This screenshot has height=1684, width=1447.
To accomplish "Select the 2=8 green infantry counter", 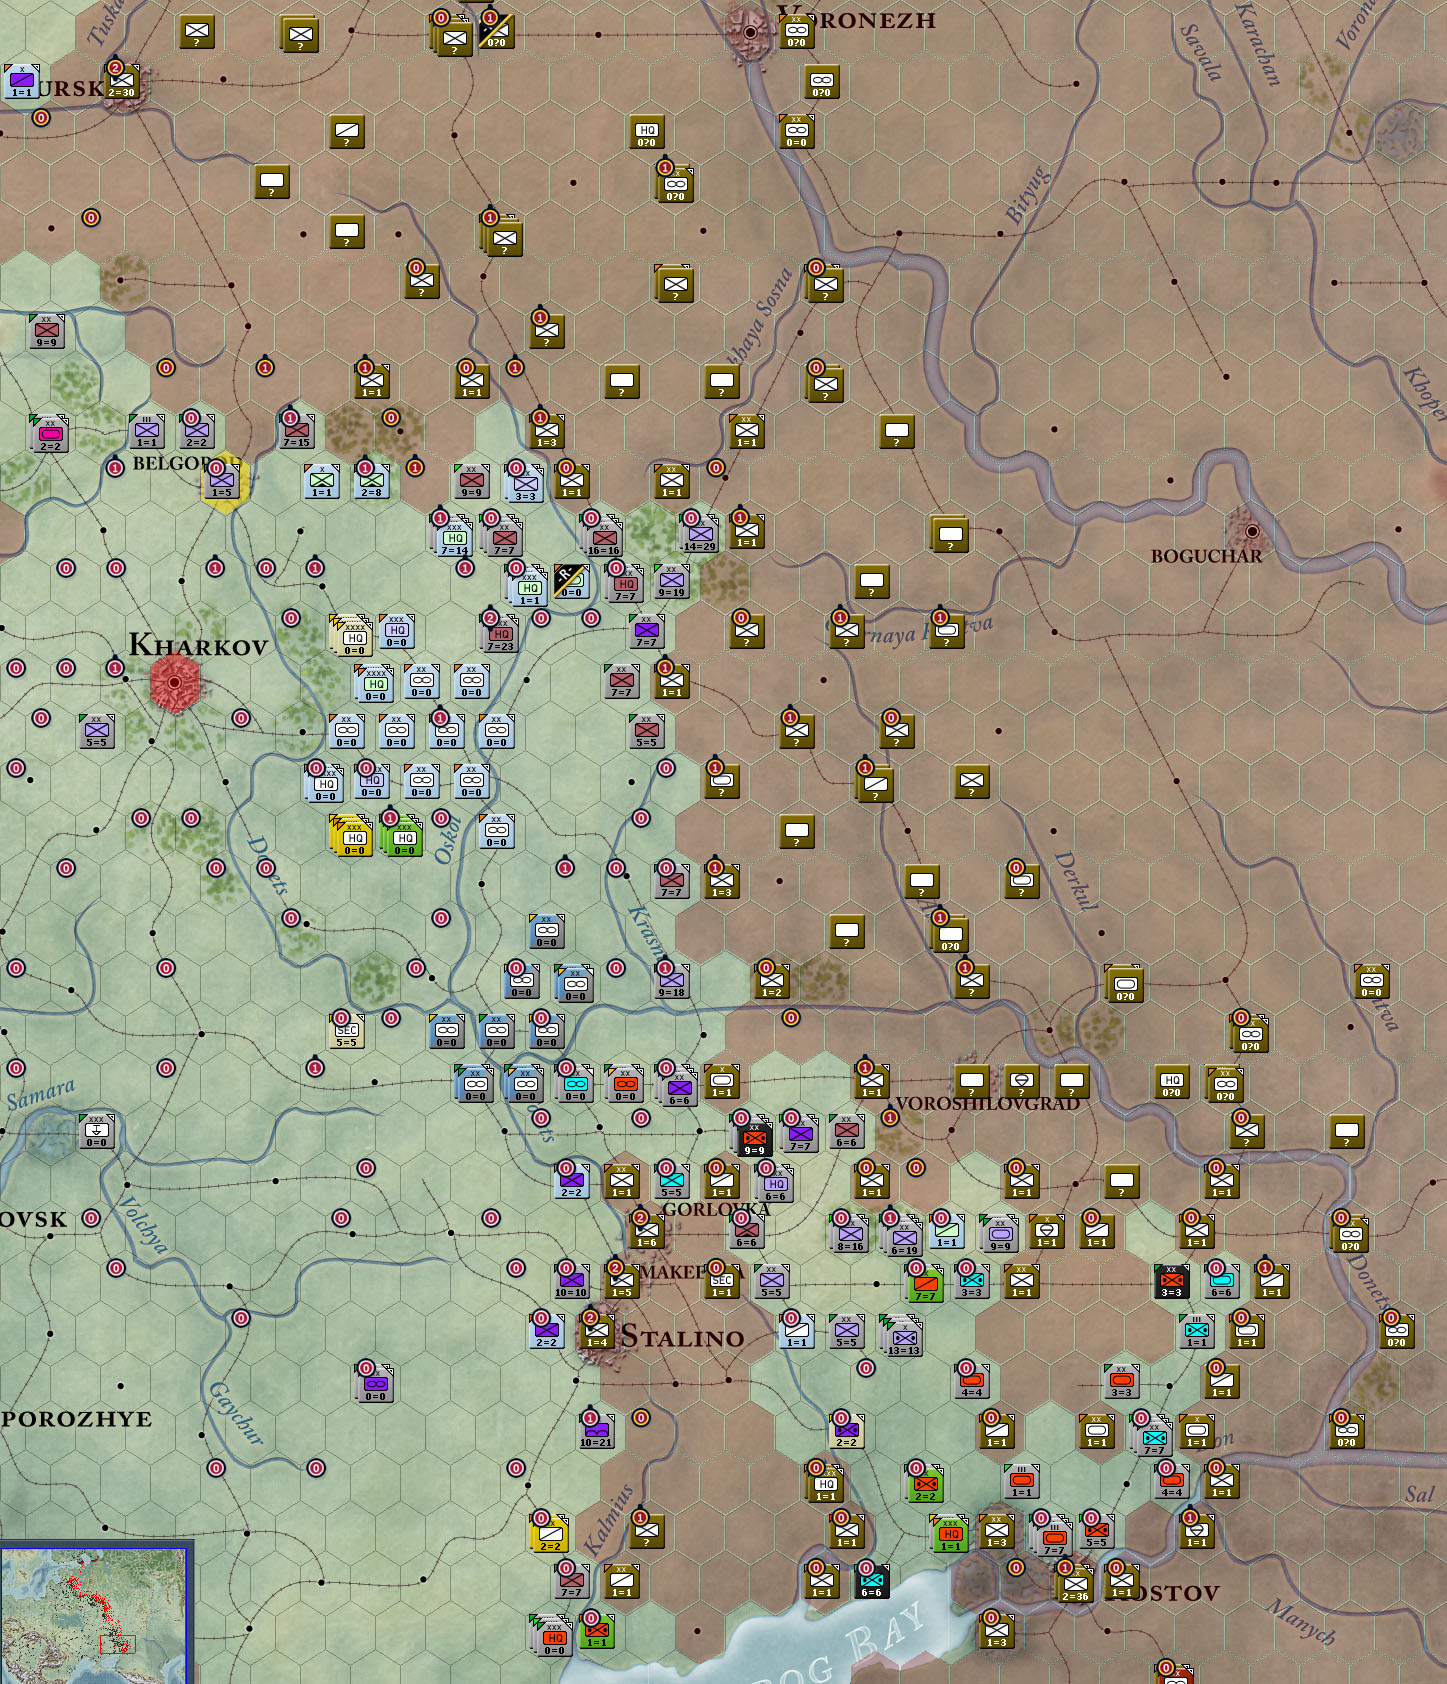I will (x=372, y=481).
